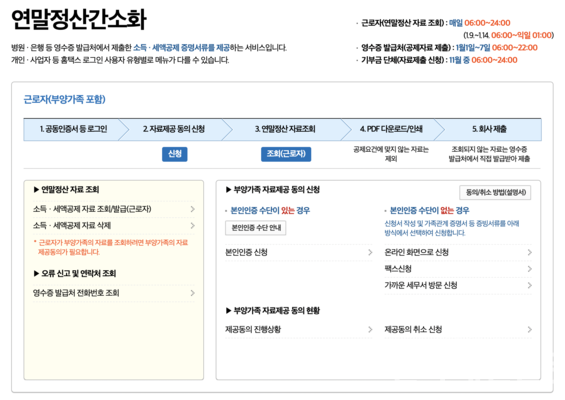Select step 4. PDF 다운로드/인쇄

point(391,129)
